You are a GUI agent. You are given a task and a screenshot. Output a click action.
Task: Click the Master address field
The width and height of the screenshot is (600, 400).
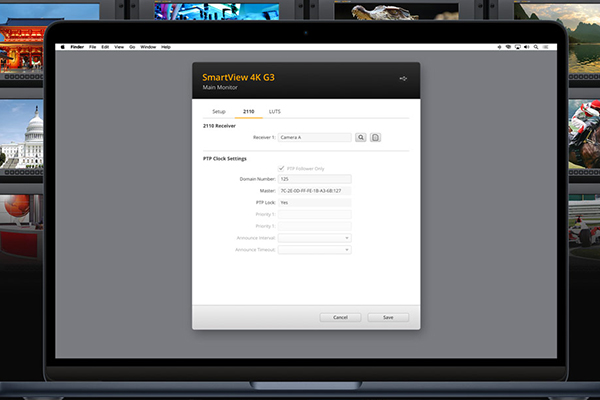314,191
